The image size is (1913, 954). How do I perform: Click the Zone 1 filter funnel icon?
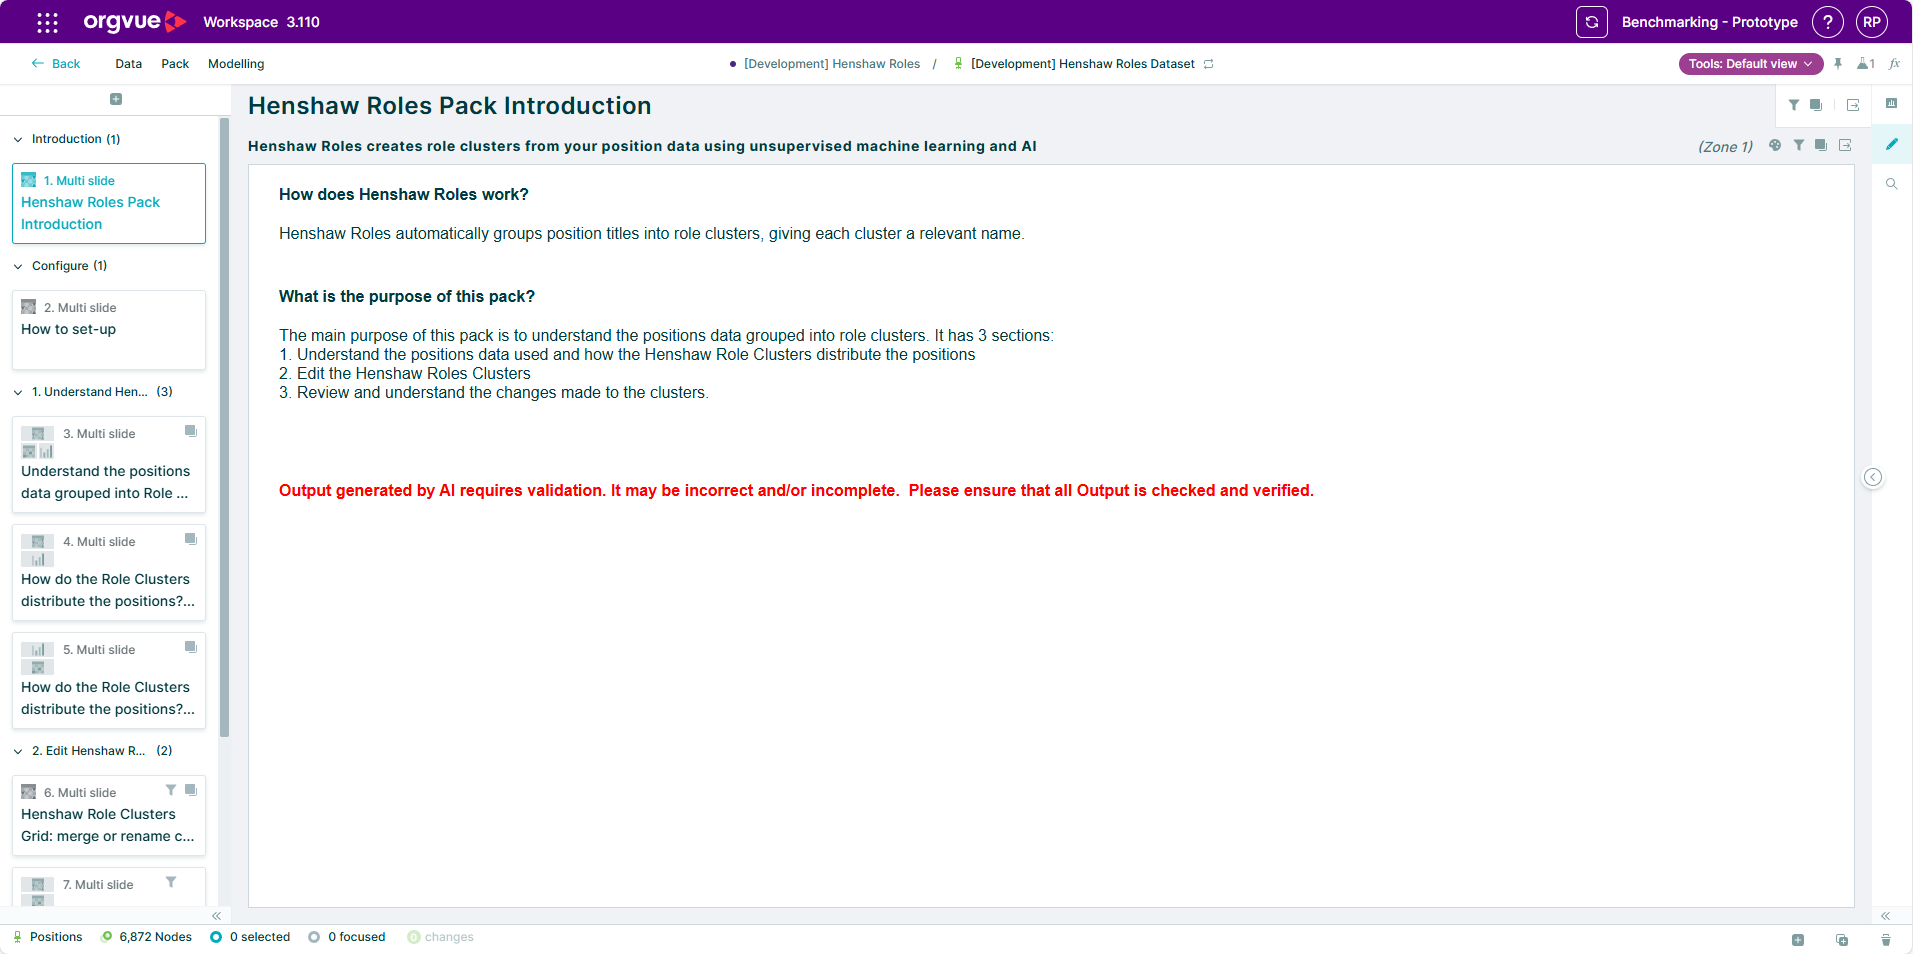1799,145
